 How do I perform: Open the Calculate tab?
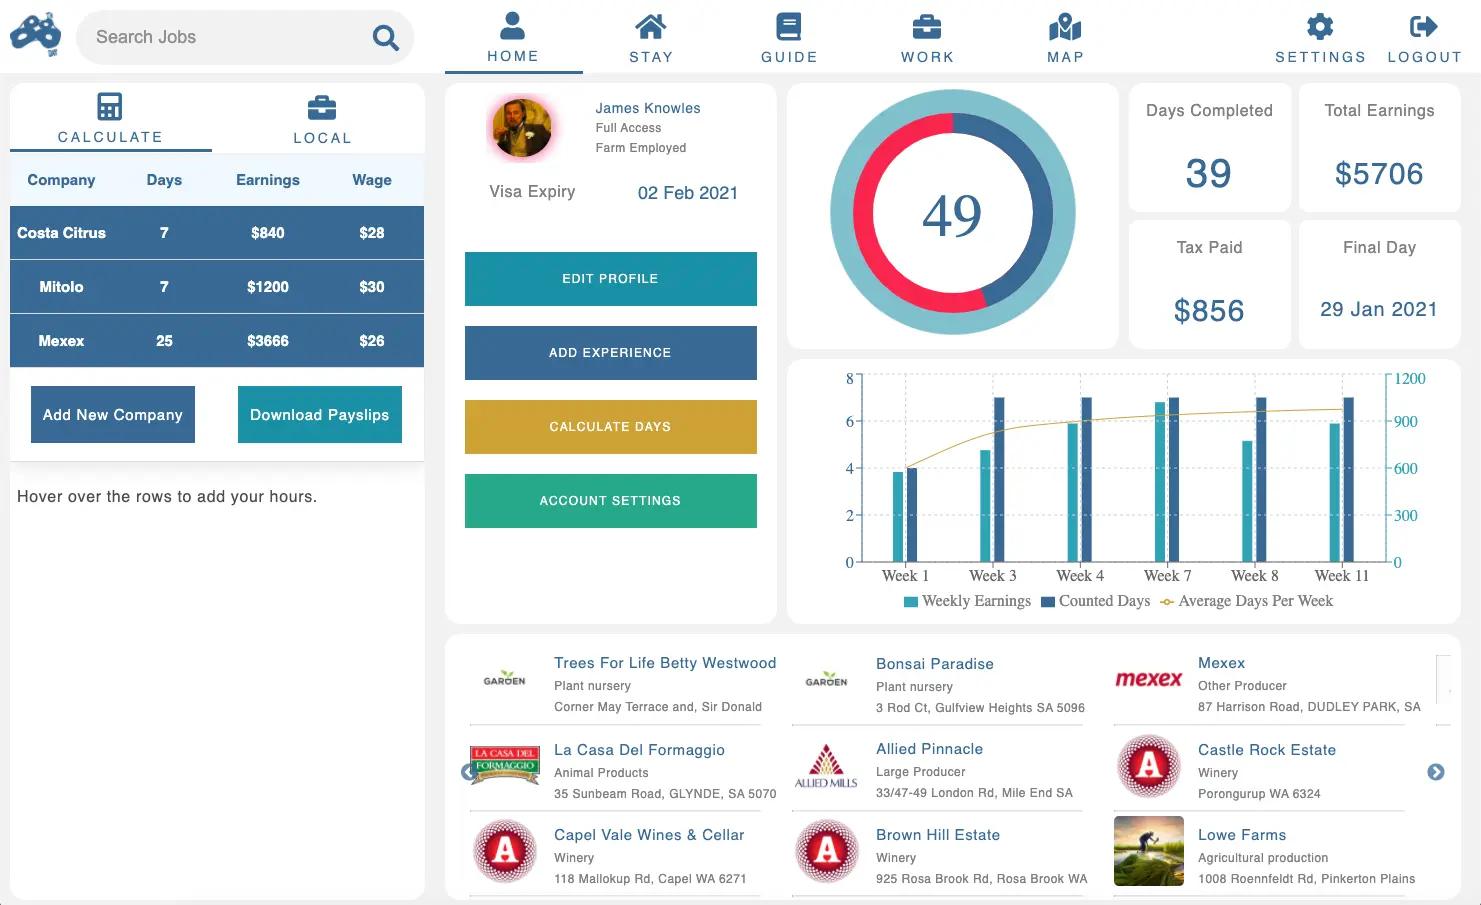tap(110, 118)
